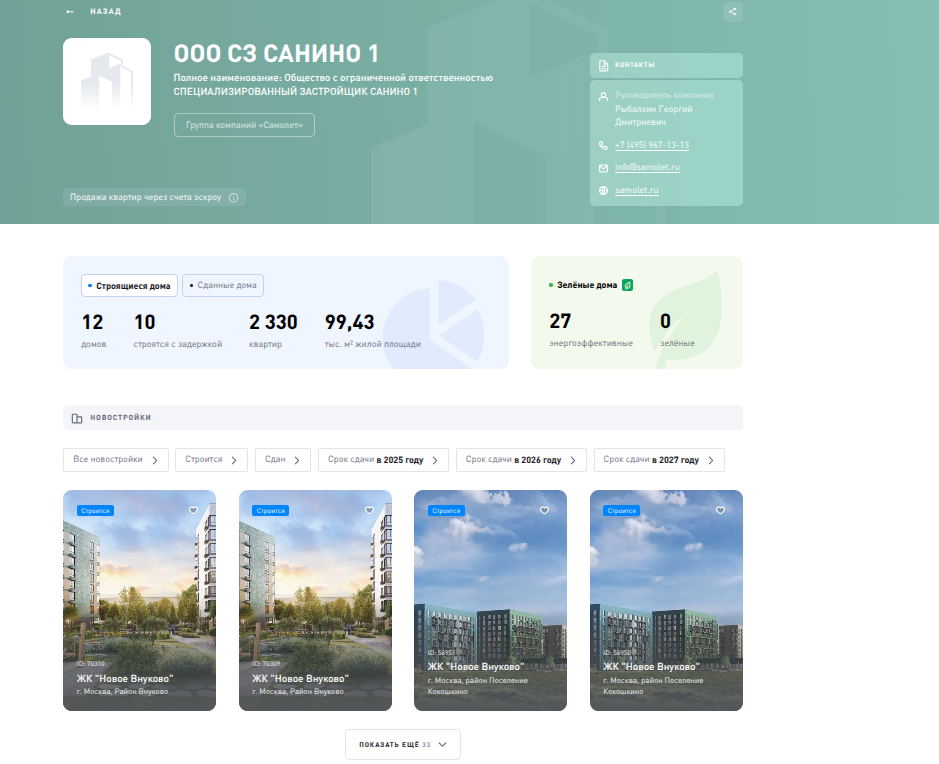
Task: Open the Группа компаний «Самолет» button
Action: click(244, 125)
